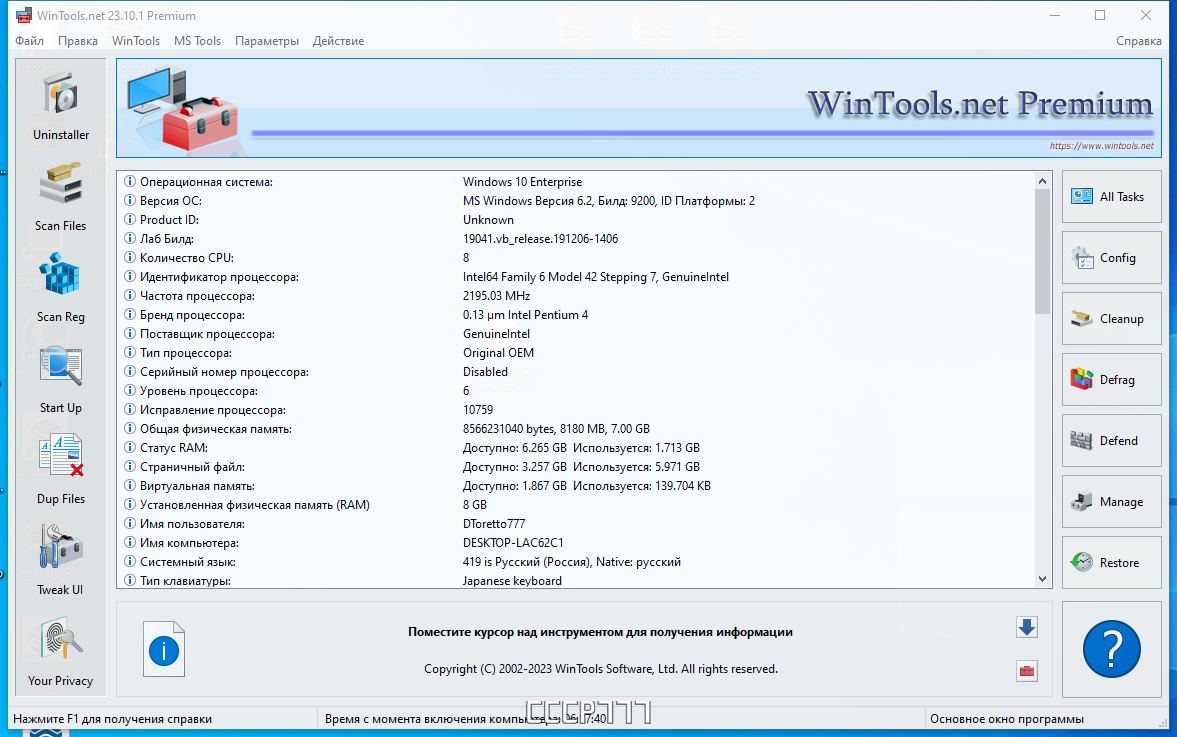
Task: Click info icon beside Операционная система
Action: coord(130,182)
